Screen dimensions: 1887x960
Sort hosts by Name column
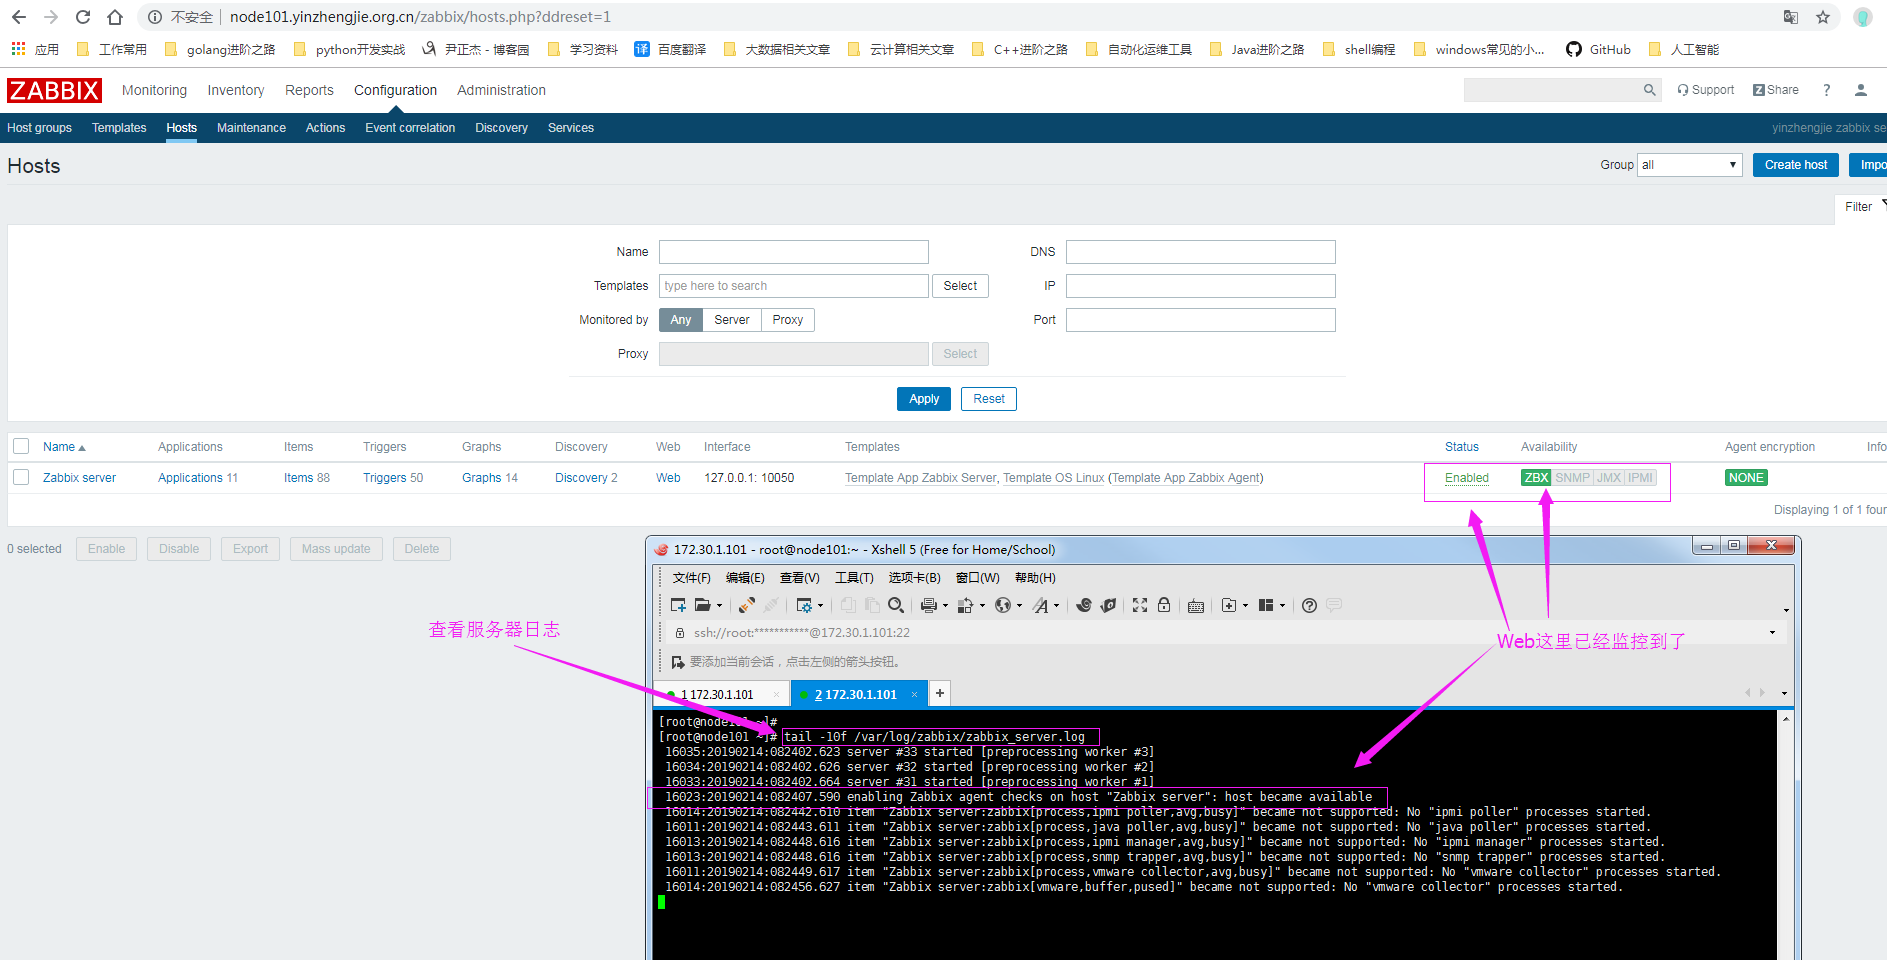[64, 447]
